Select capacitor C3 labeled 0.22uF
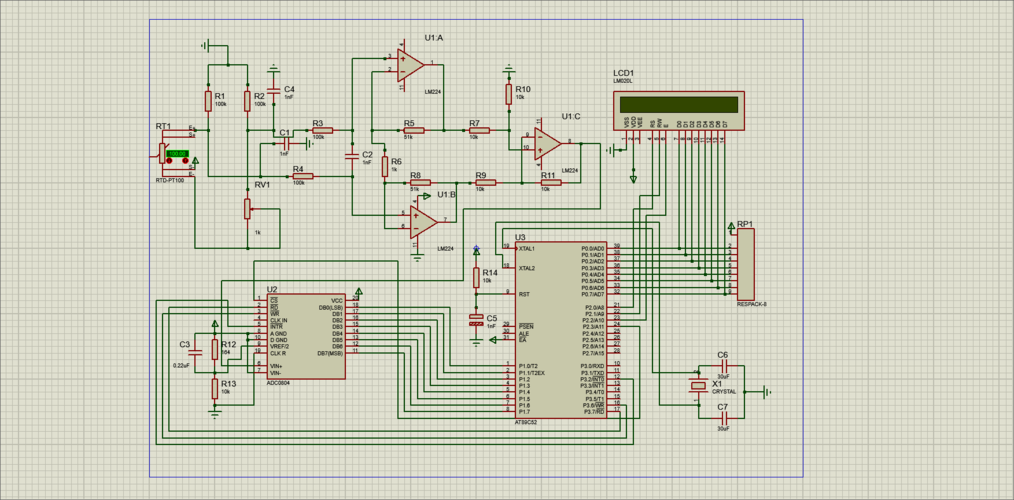1014x500 pixels. pyautogui.click(x=194, y=349)
